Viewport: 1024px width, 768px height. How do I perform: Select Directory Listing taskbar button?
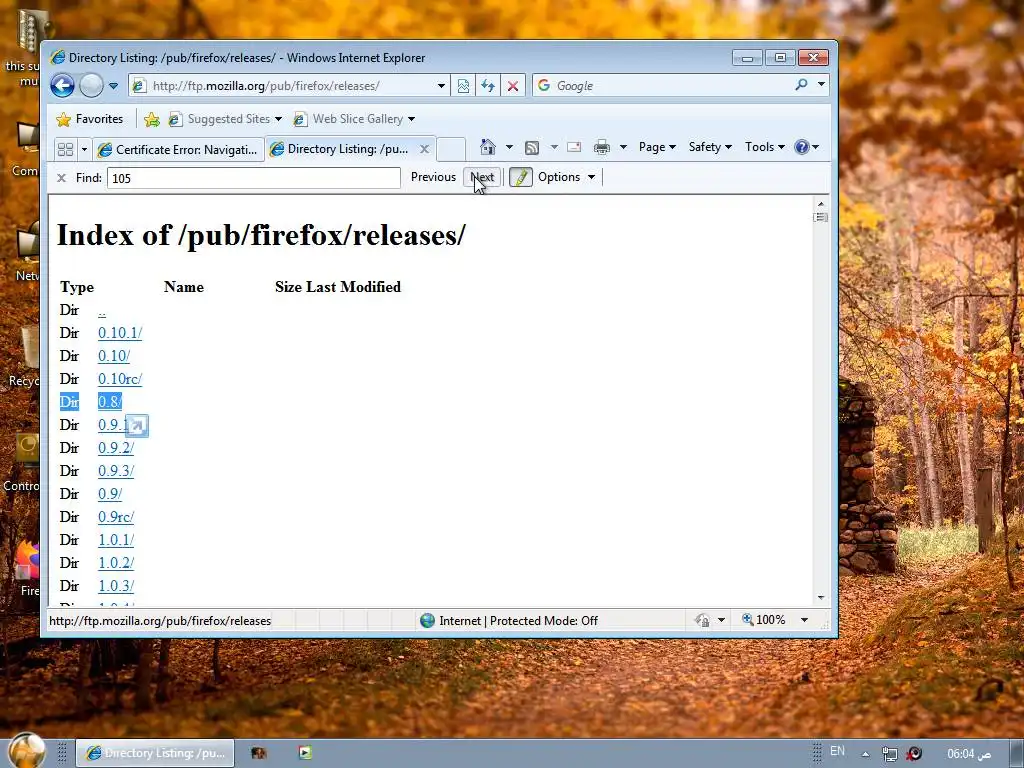(155, 753)
